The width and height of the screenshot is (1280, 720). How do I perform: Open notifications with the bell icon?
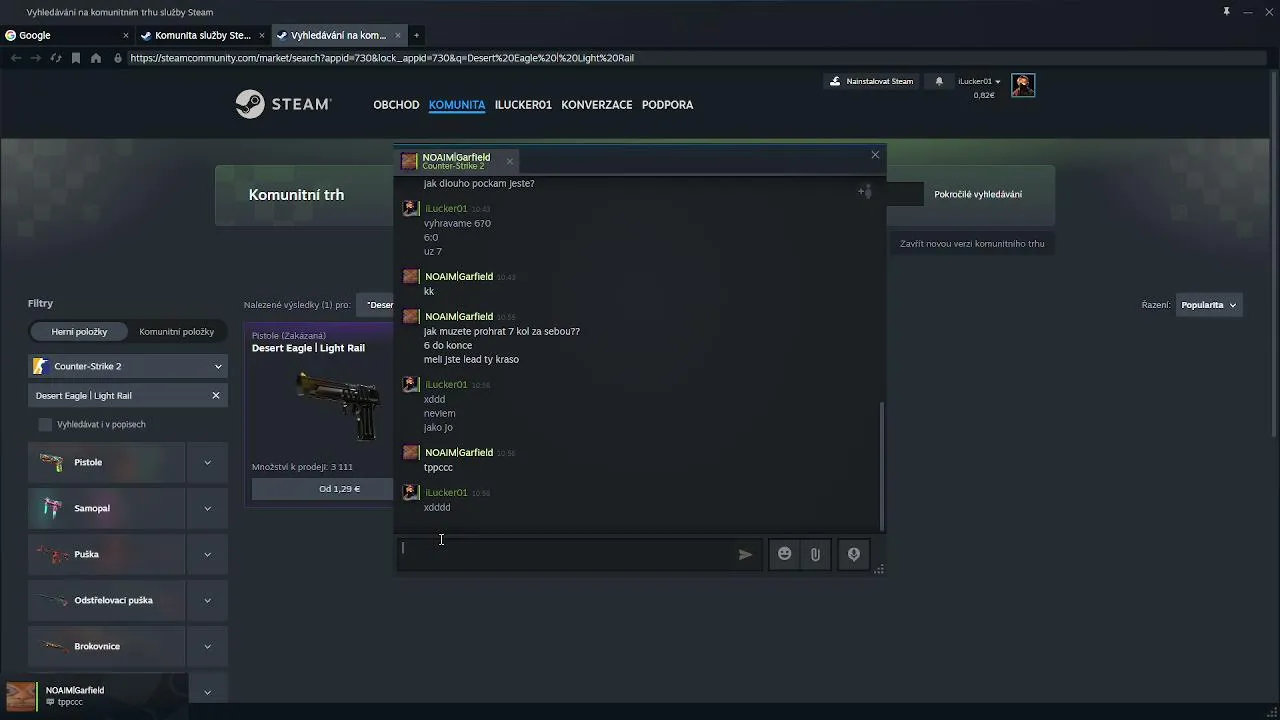click(x=939, y=81)
